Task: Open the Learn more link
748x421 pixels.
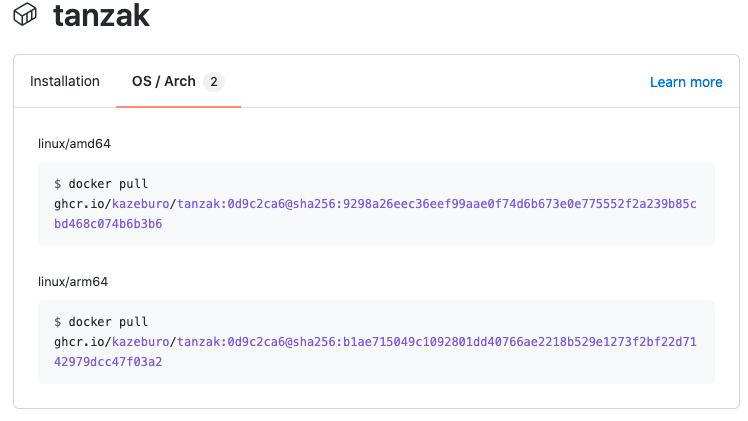Action: pos(686,82)
